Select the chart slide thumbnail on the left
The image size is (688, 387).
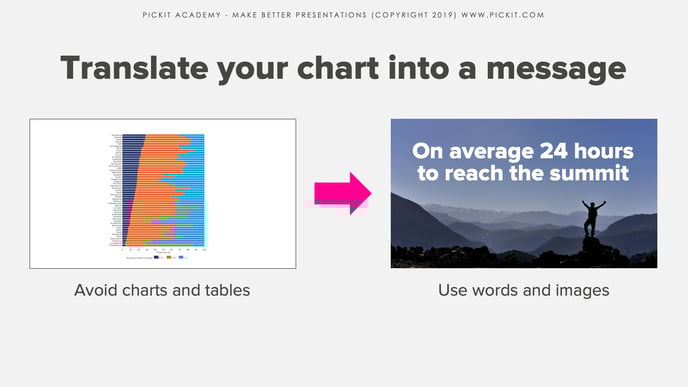tap(163, 194)
